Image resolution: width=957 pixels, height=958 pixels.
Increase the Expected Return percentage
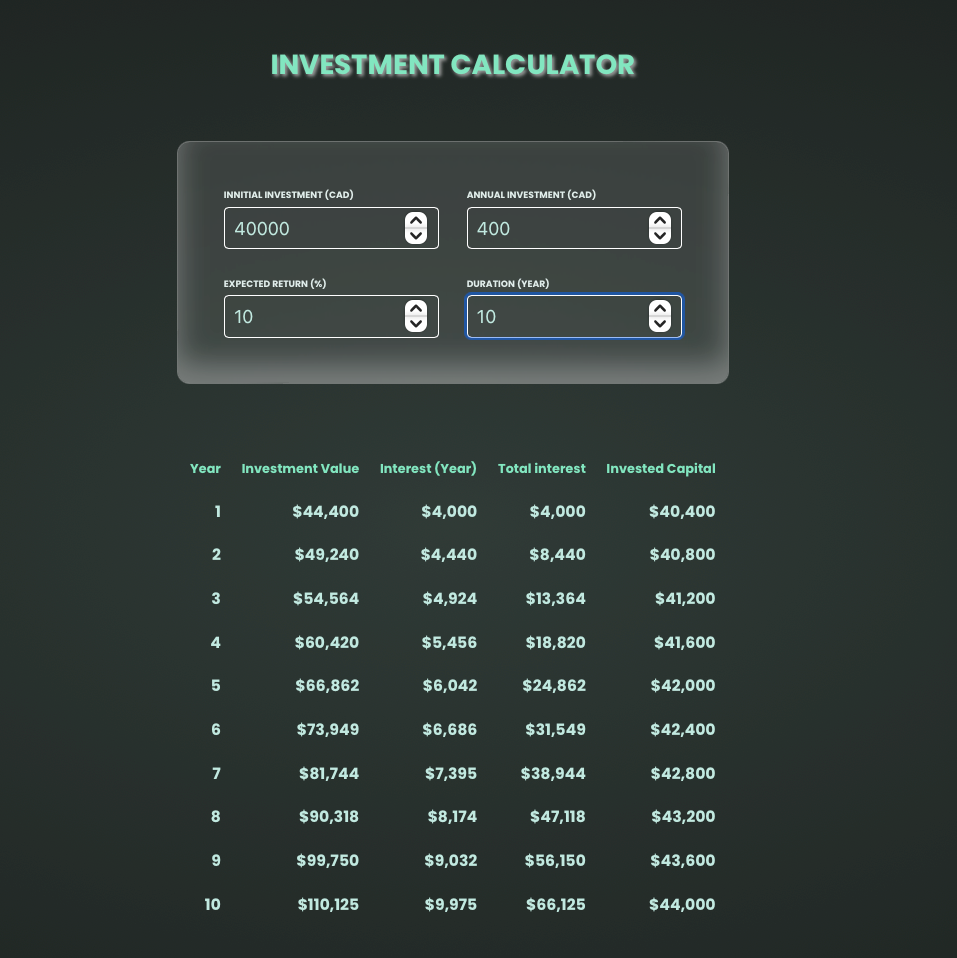[x=416, y=308]
